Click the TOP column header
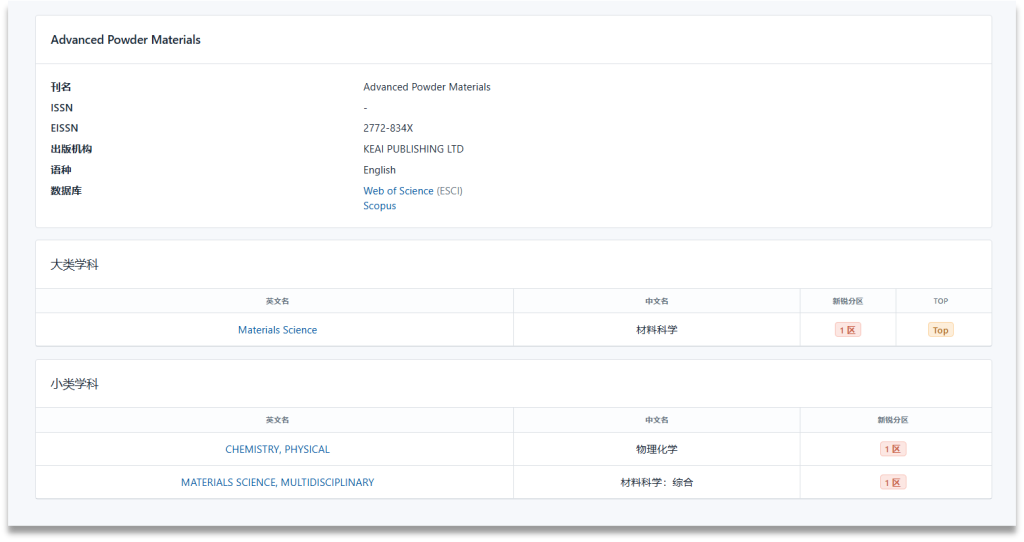This screenshot has height=542, width=1024. pos(940,301)
